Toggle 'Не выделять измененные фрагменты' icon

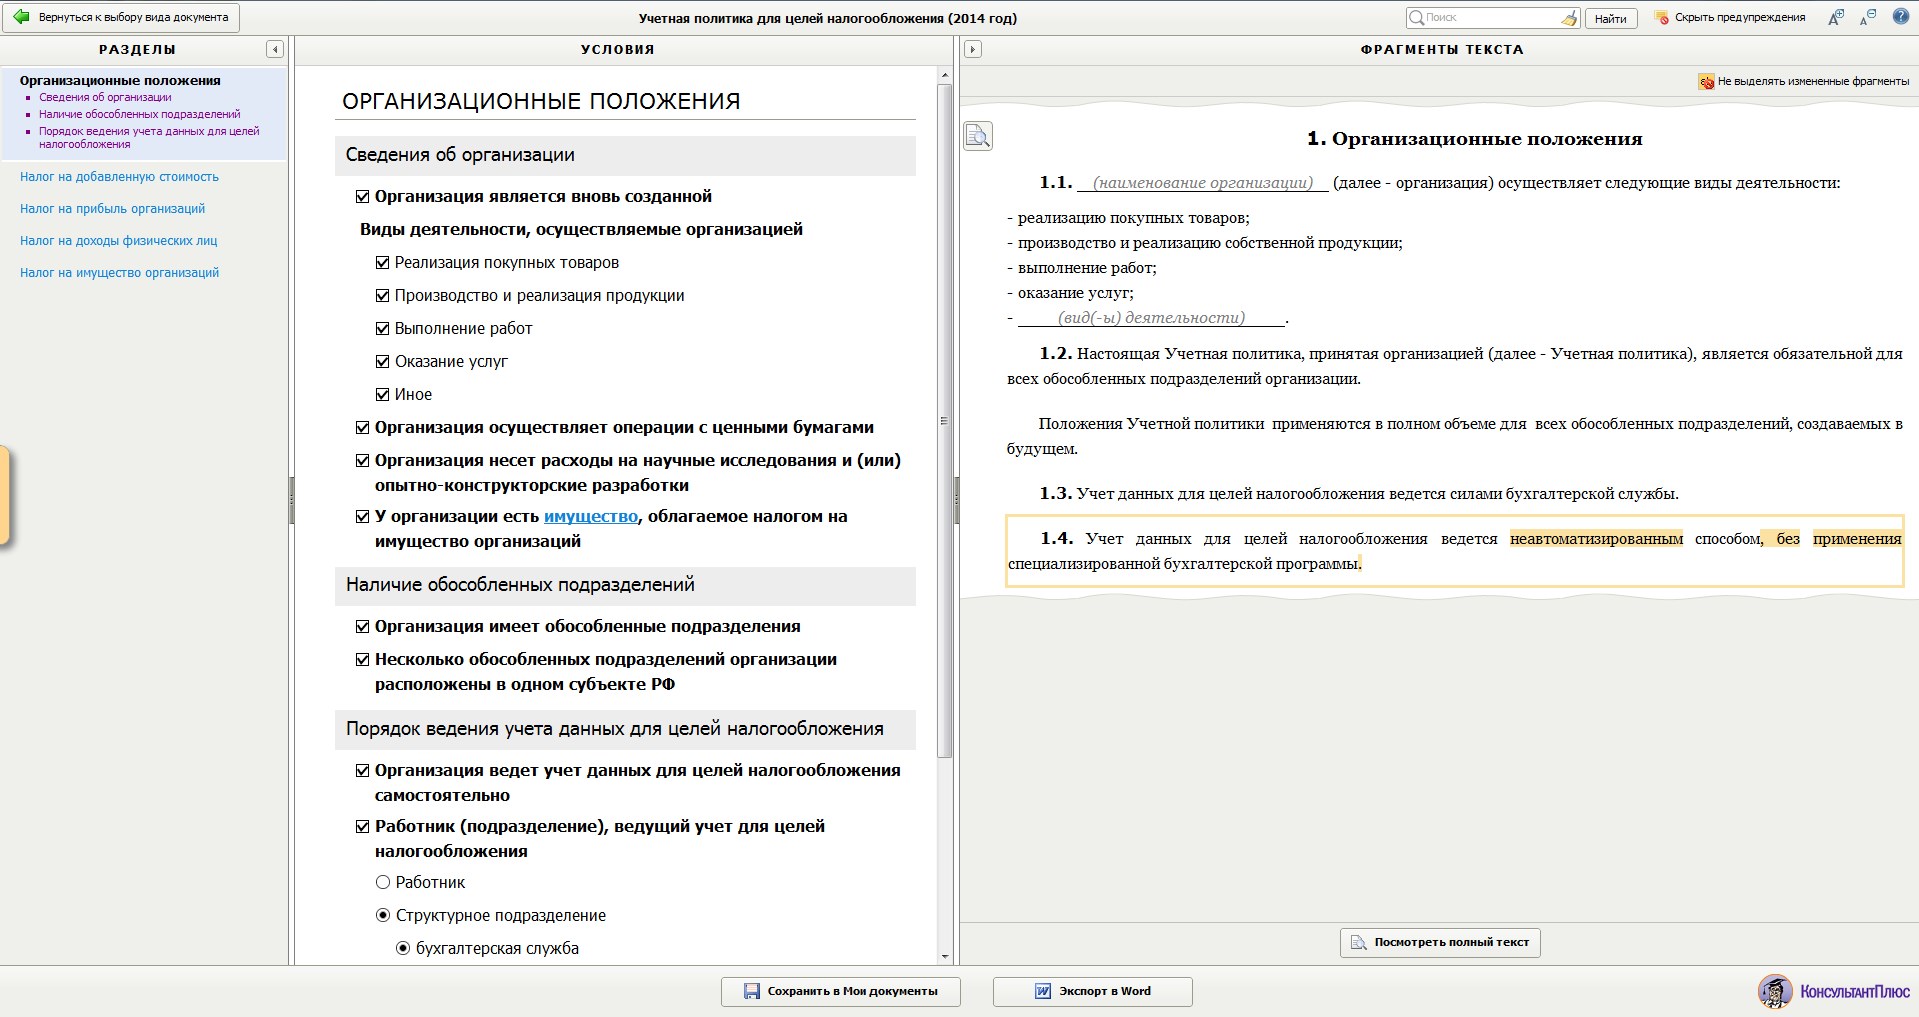[1706, 81]
